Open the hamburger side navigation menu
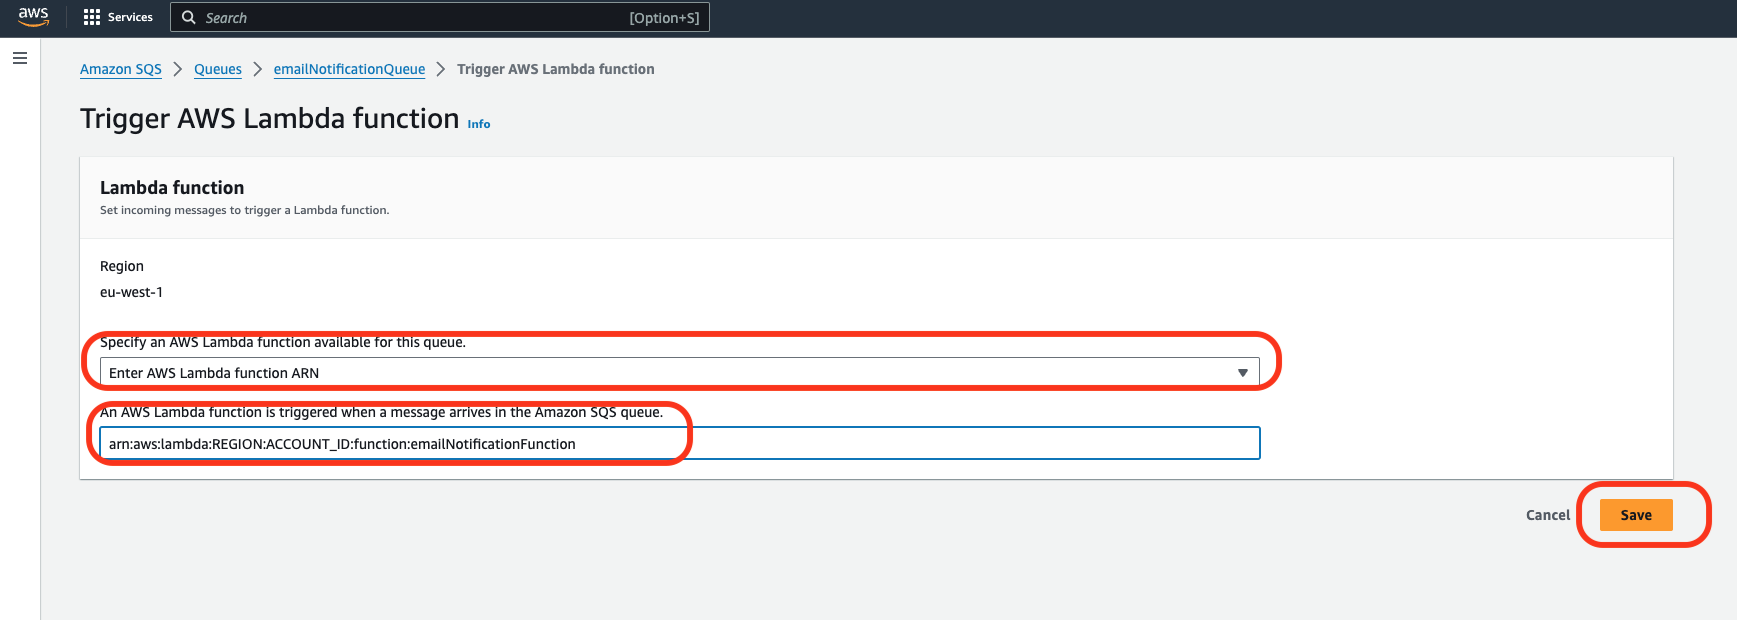This screenshot has height=620, width=1737. 19,58
